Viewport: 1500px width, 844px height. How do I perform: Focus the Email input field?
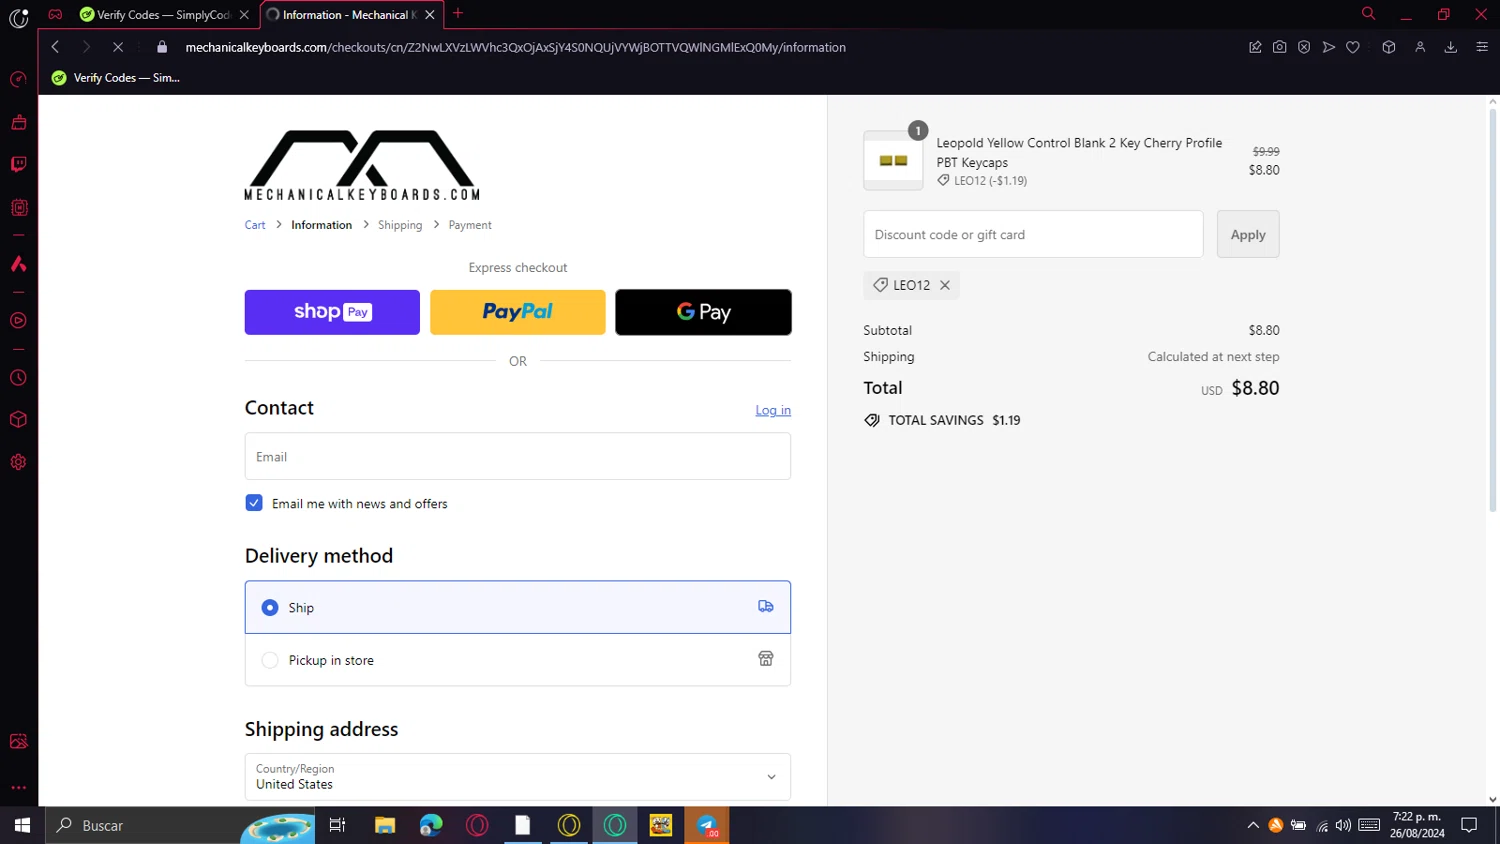(x=518, y=456)
